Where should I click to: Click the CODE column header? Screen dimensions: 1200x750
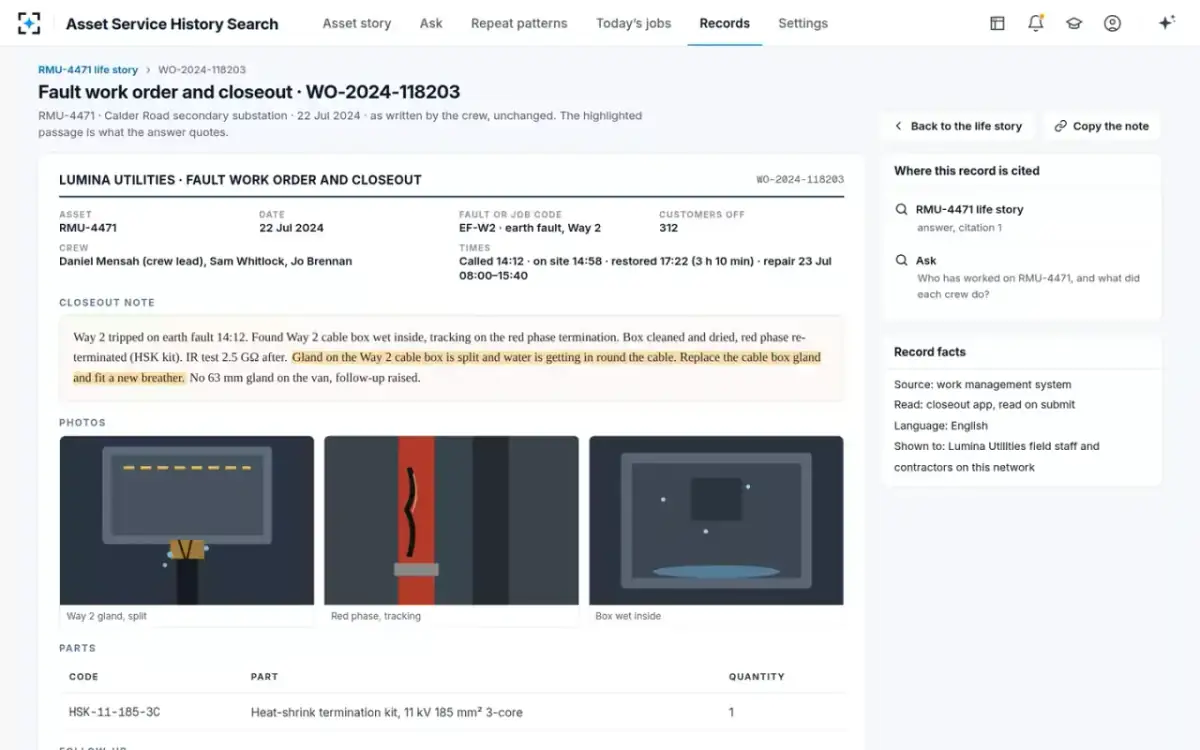click(83, 677)
